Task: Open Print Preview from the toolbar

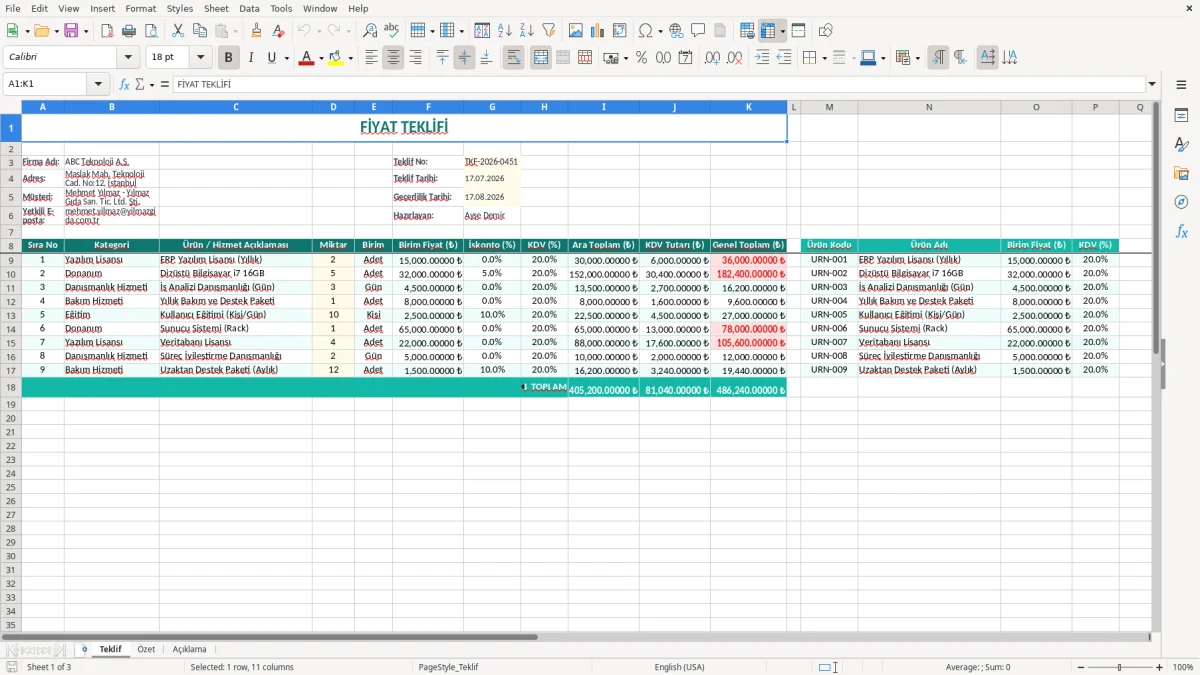Action: [151, 31]
